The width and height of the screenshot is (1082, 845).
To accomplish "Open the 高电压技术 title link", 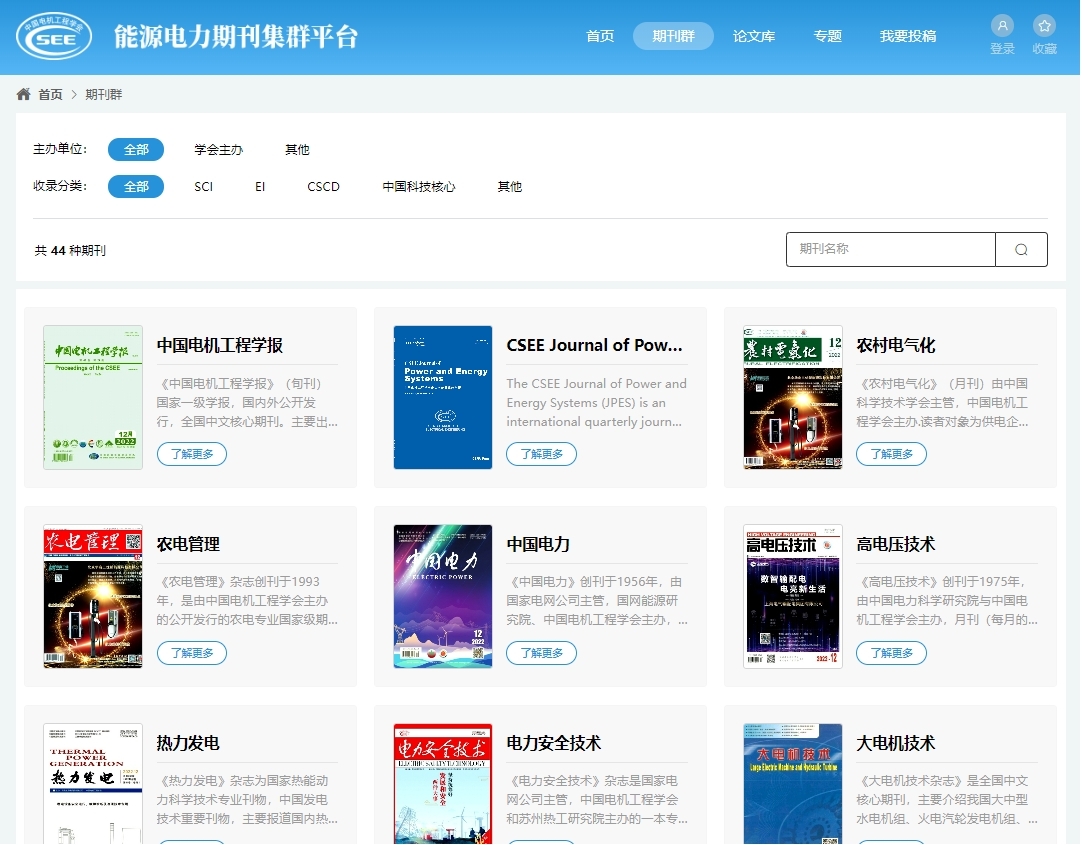I will 896,544.
